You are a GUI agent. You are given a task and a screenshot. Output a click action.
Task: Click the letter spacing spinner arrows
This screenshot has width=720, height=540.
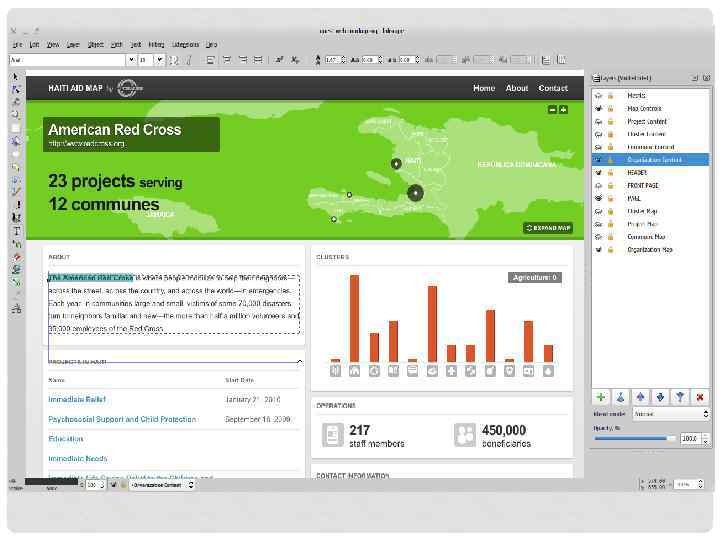coord(380,60)
